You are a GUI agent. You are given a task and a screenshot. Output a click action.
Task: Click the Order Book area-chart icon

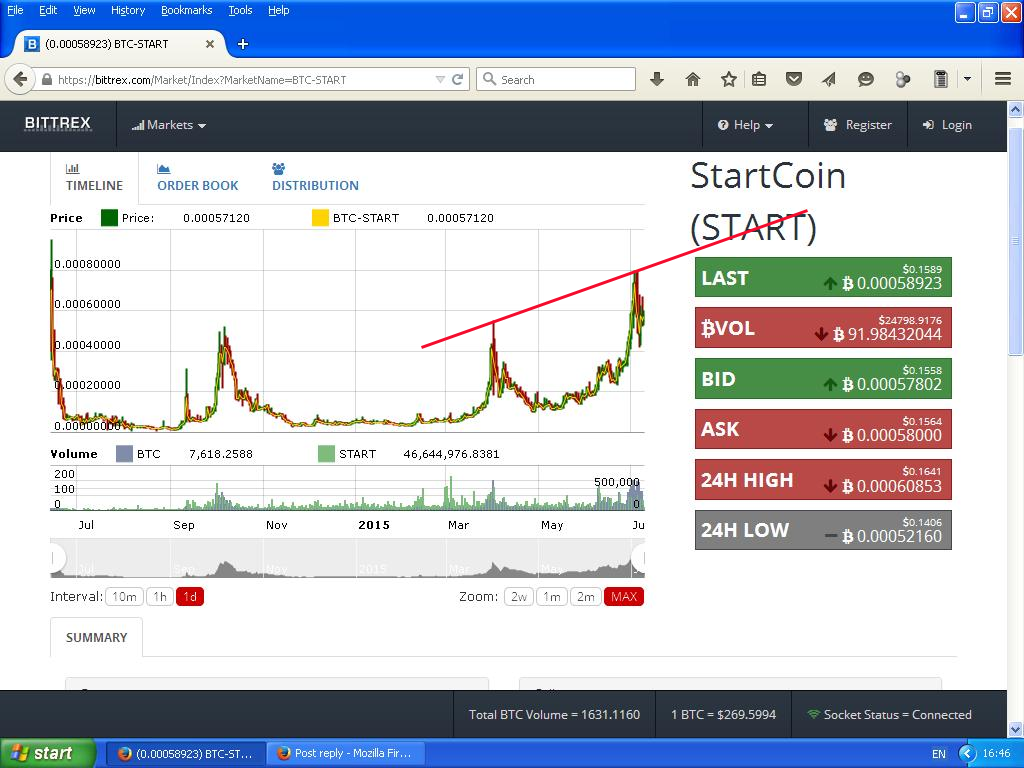(163, 168)
